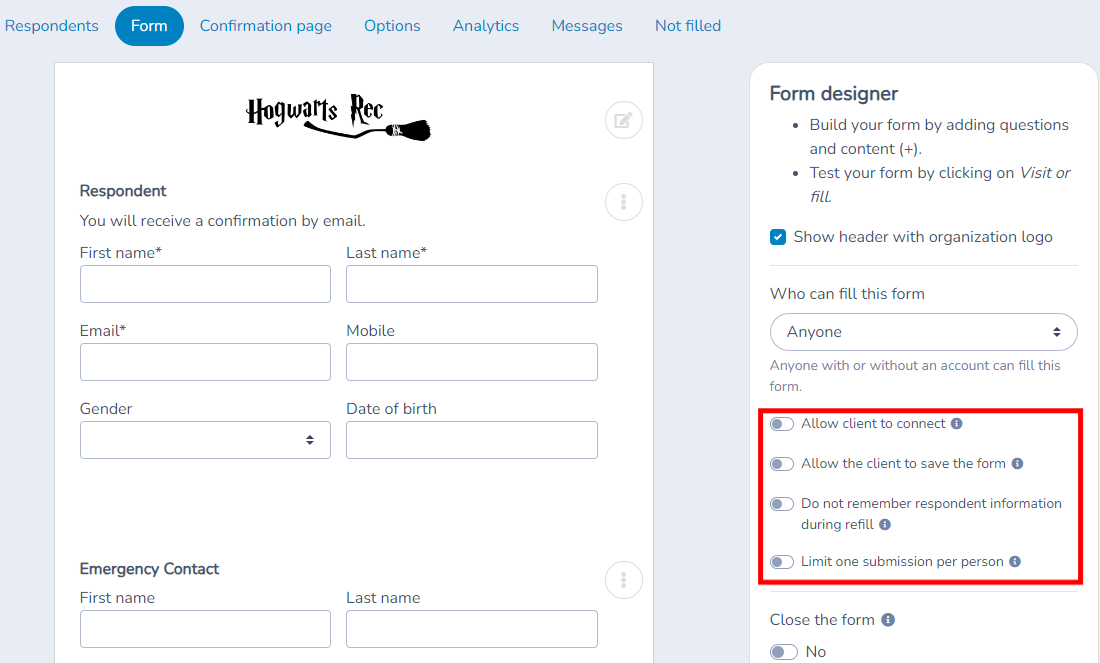Click info icon next to Allow client to connect
This screenshot has height=663, width=1100.
[x=957, y=424]
